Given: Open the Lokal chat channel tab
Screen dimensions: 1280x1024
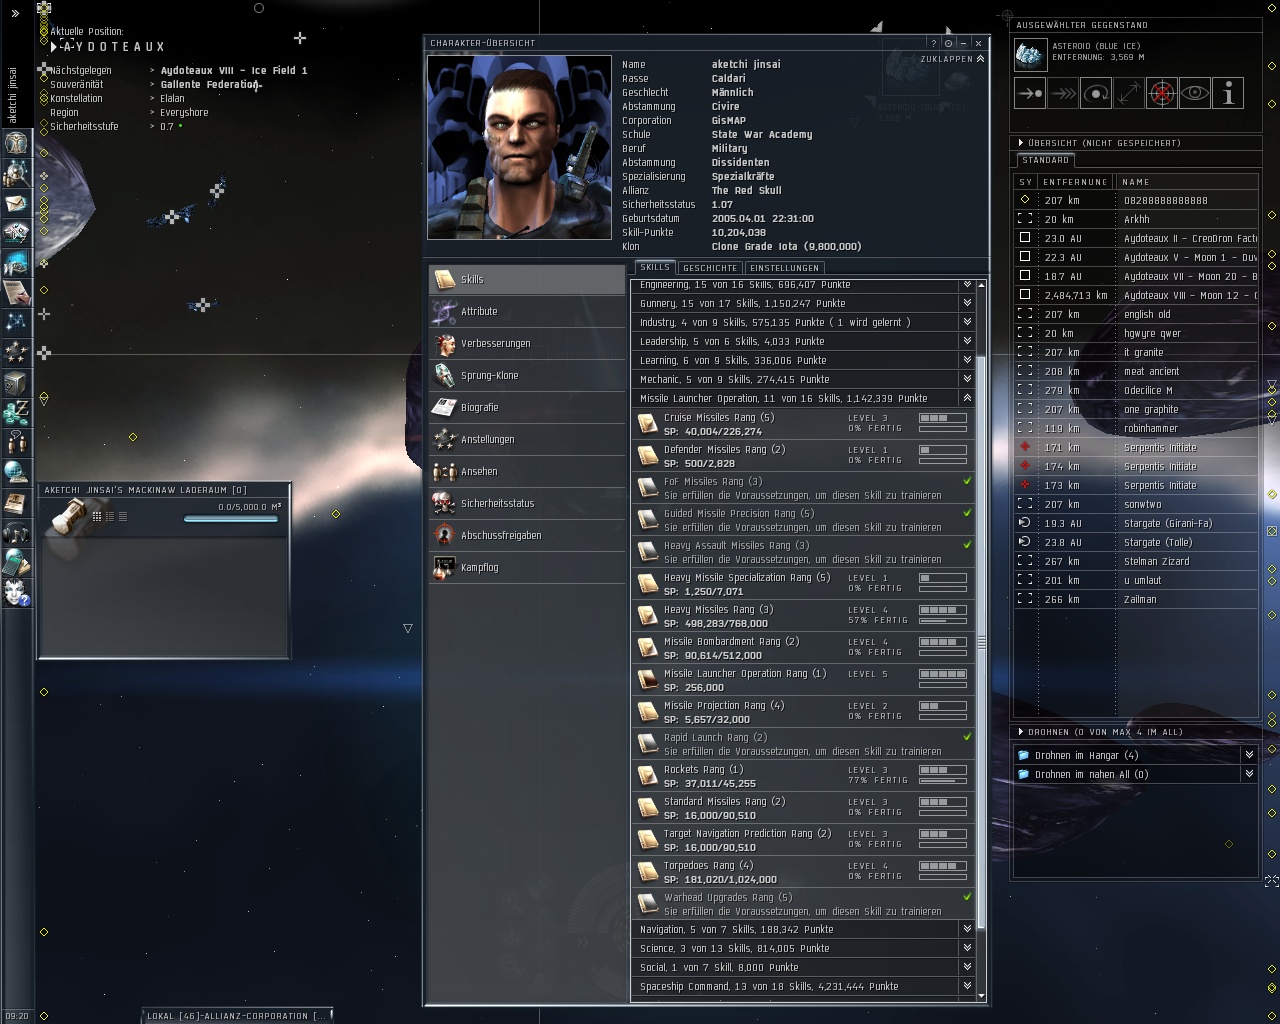Looking at the screenshot, I should (236, 1016).
